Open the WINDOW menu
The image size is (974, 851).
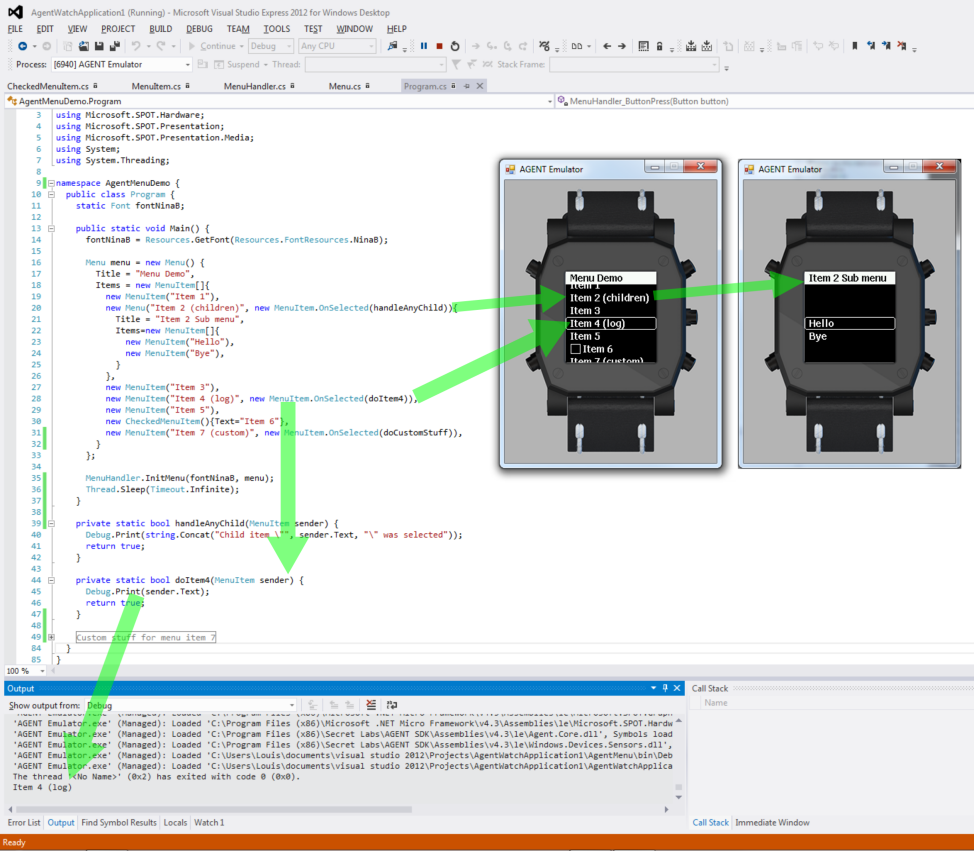pos(355,29)
